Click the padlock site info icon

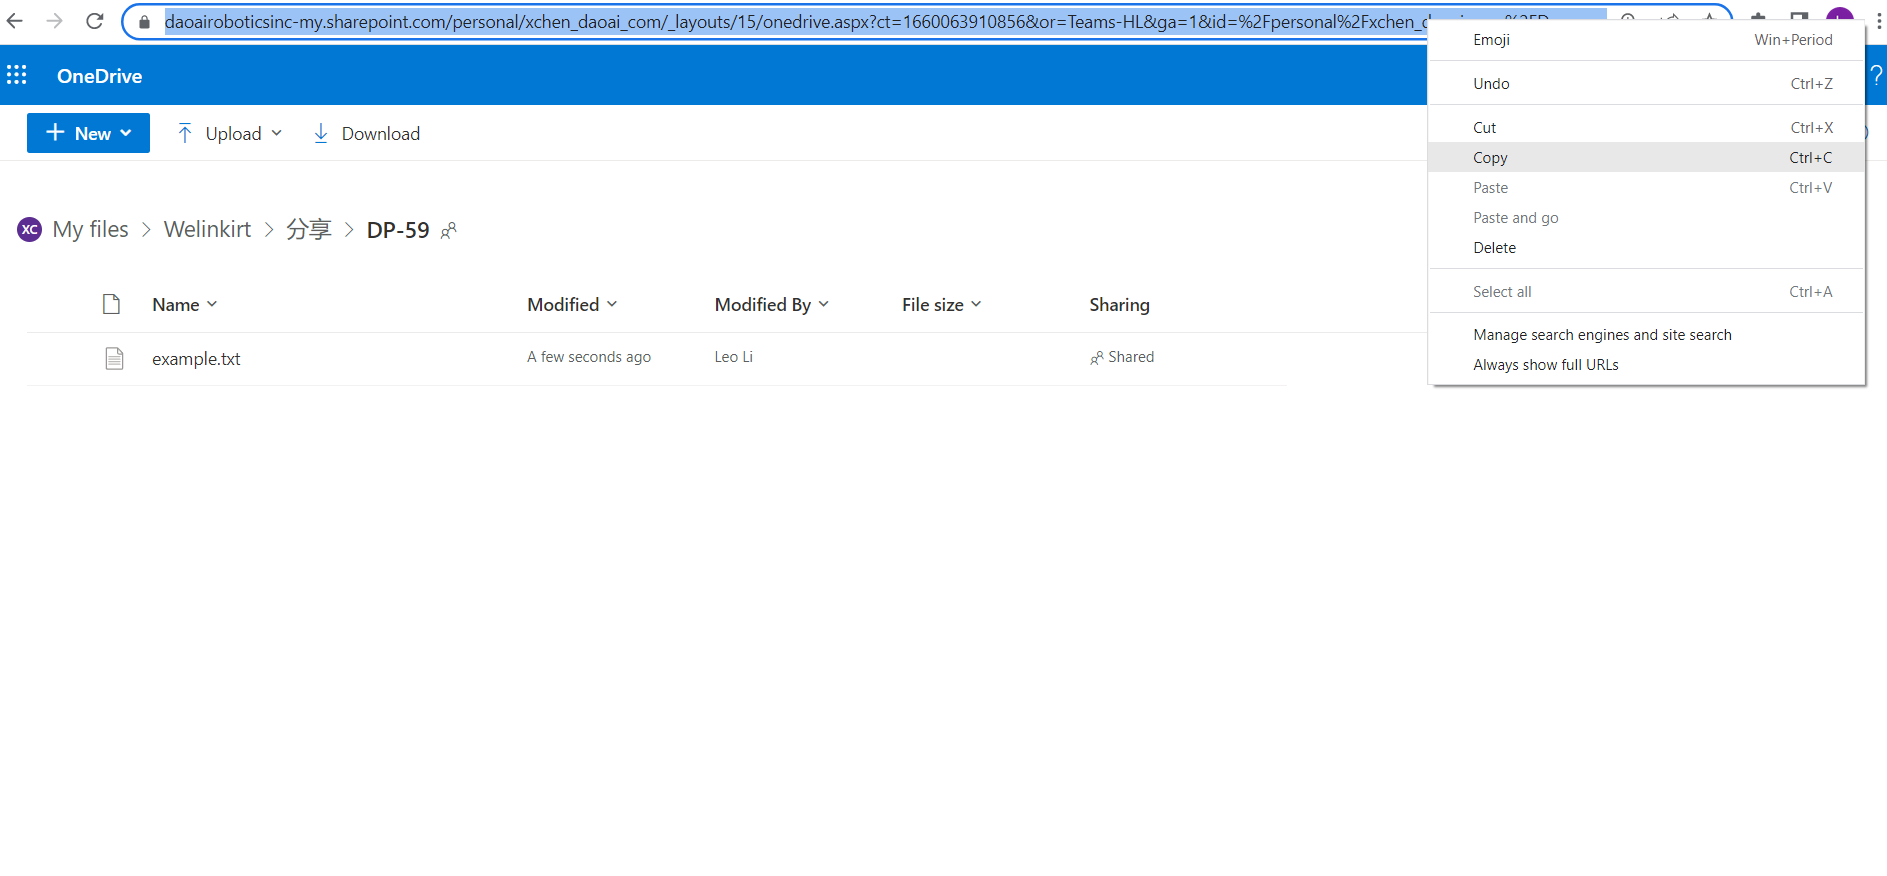[144, 22]
